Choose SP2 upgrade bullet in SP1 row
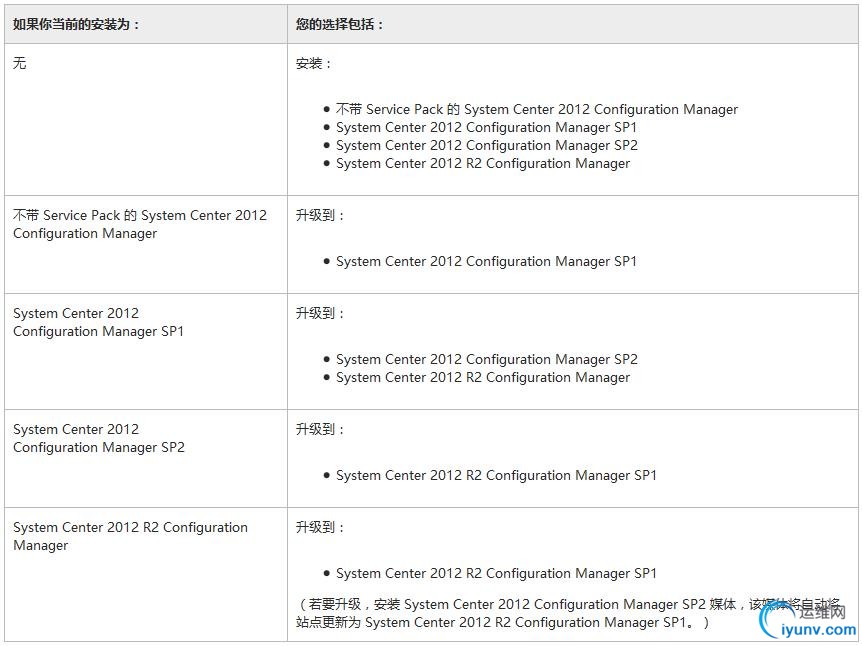 486,359
